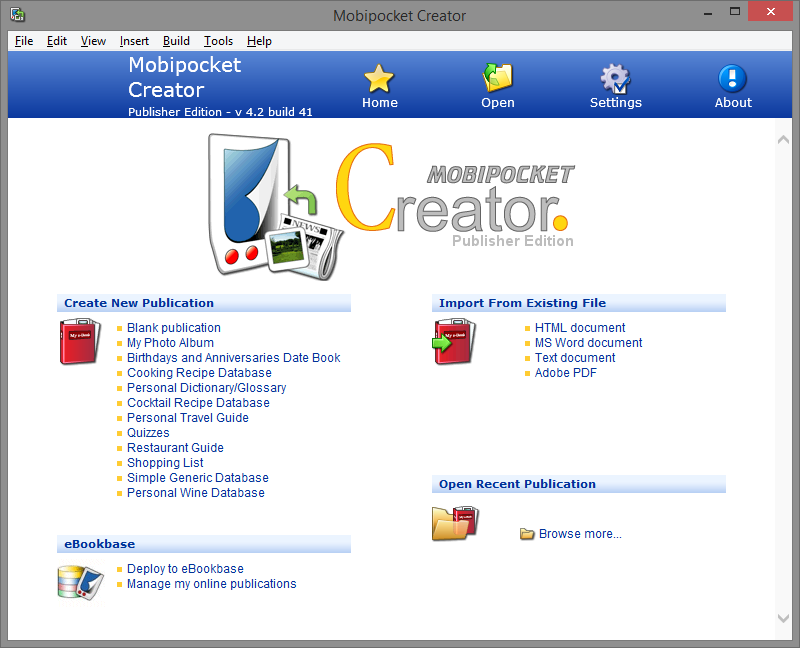This screenshot has height=648, width=800.
Task: Maximize the Mobipocket Creator window
Action: (x=735, y=12)
